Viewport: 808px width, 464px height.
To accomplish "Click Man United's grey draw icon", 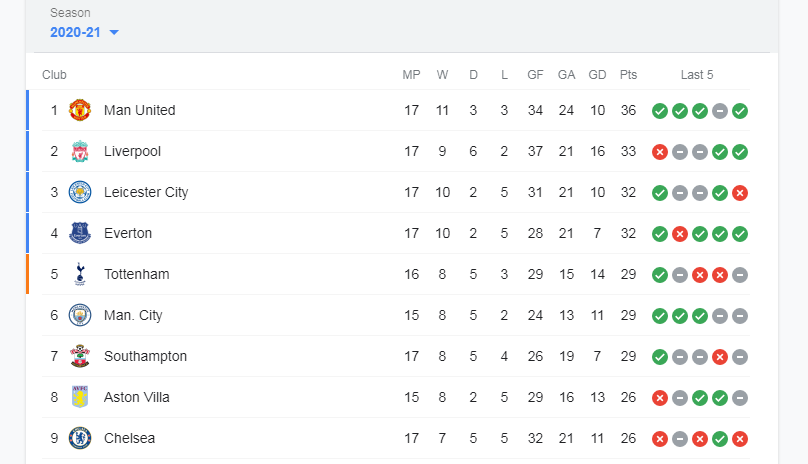I will [x=720, y=111].
